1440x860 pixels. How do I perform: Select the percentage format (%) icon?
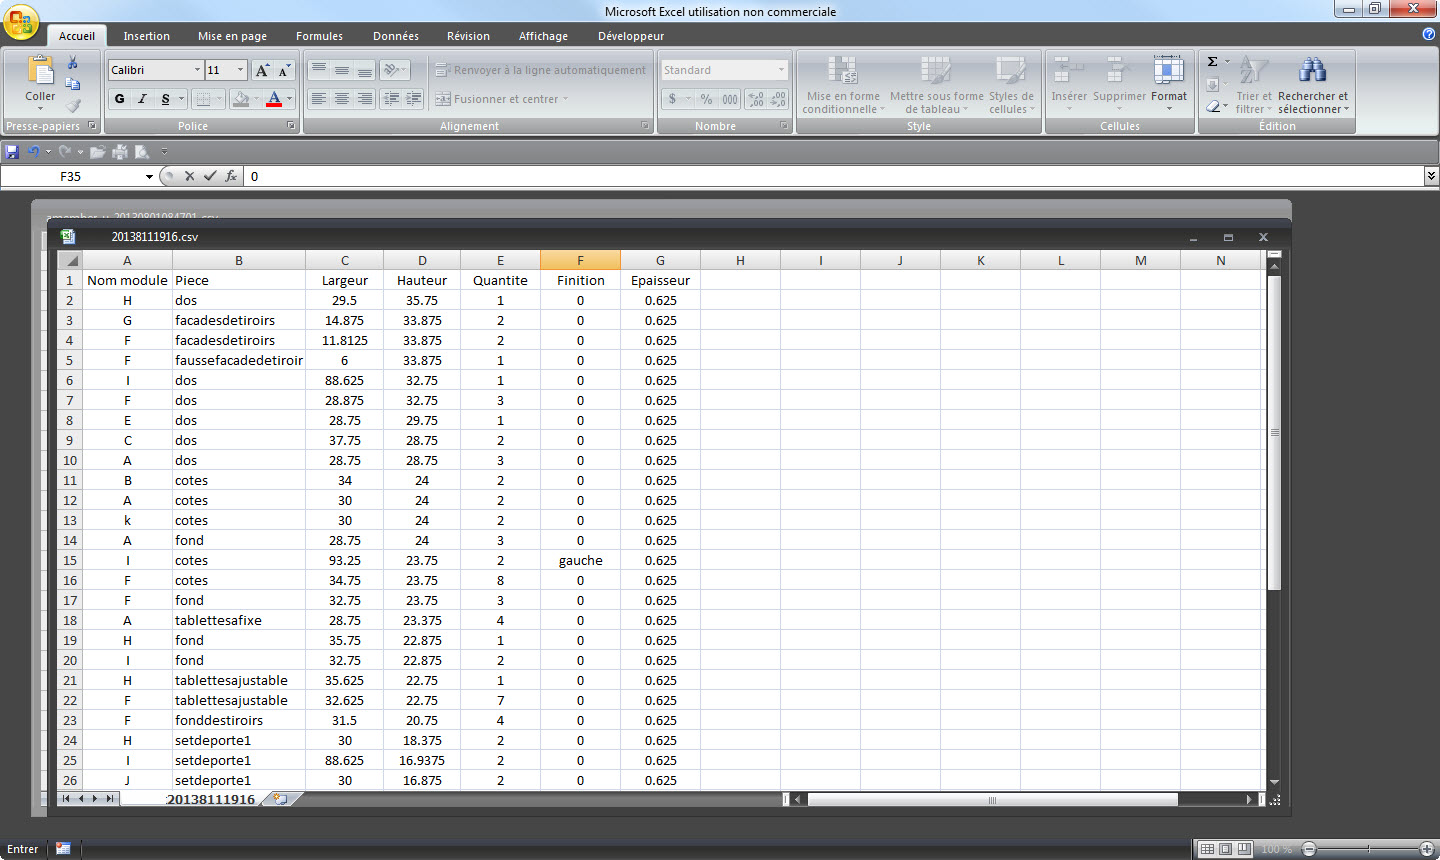coord(706,100)
